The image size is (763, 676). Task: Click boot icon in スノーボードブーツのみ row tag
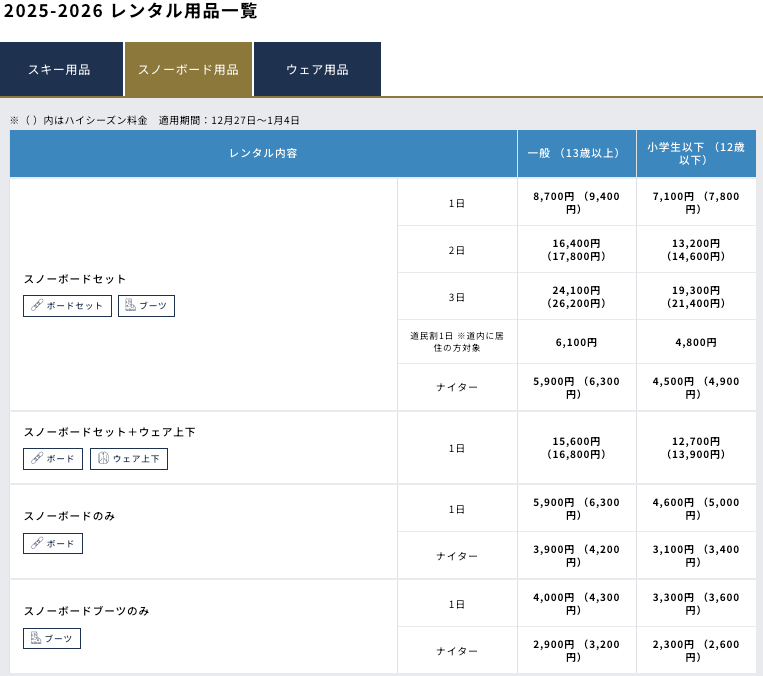[x=36, y=638]
